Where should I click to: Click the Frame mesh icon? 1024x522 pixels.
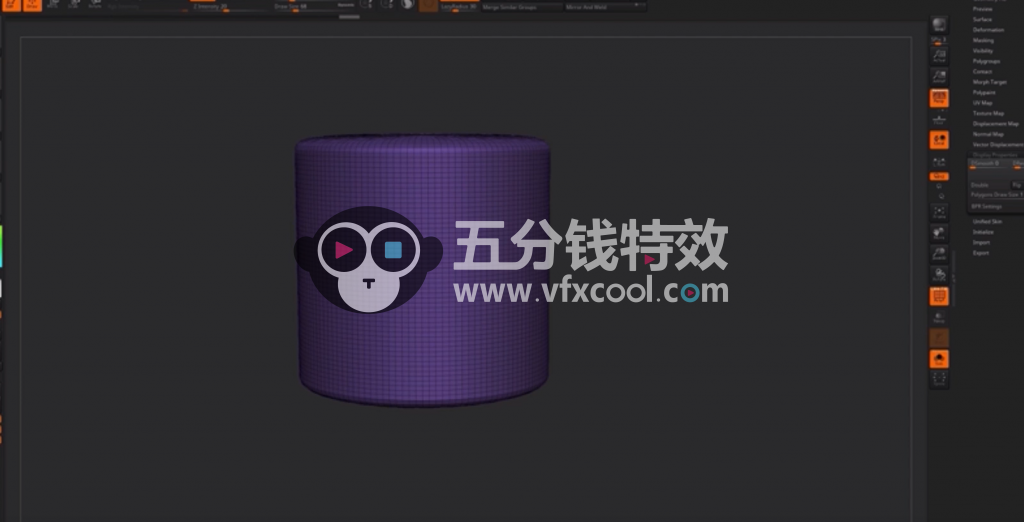[x=939, y=212]
